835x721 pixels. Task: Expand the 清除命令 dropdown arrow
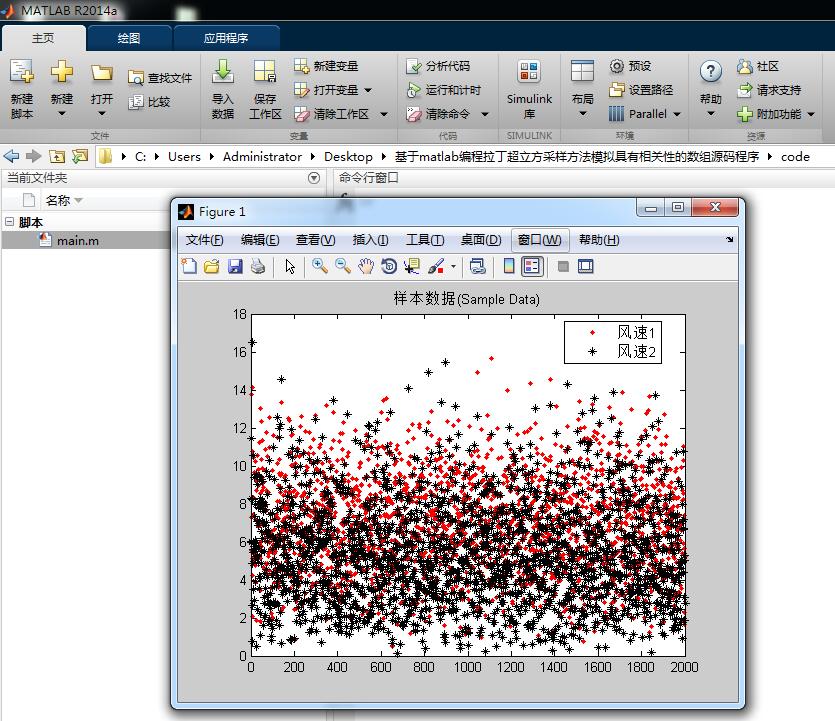click(485, 114)
